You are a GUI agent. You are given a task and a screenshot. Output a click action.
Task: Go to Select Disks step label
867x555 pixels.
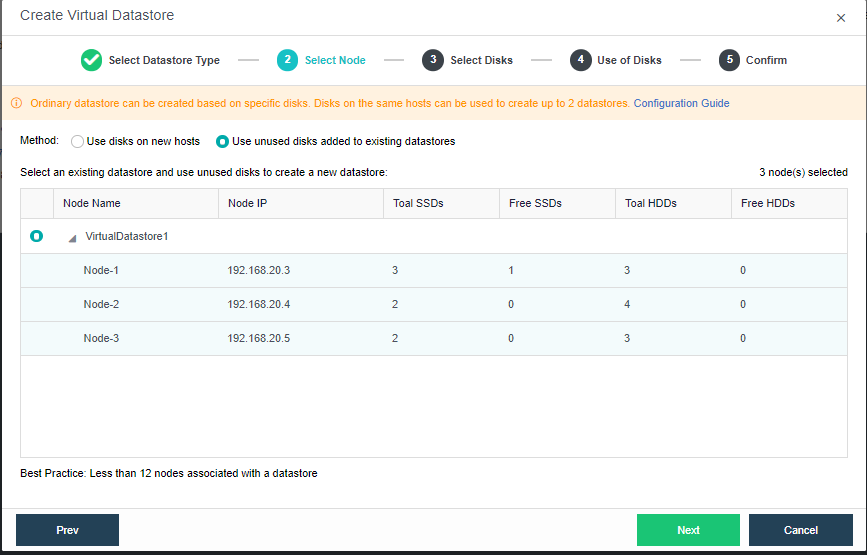coord(481,60)
